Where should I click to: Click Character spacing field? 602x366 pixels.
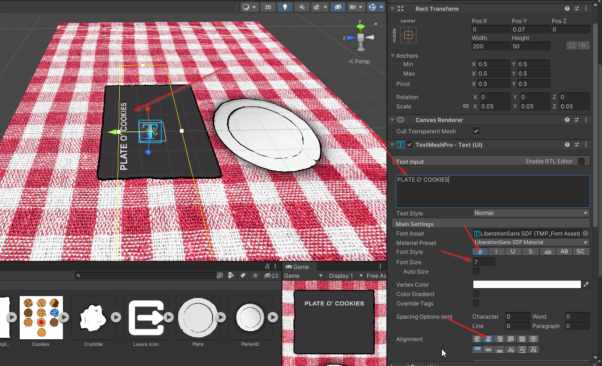tap(517, 316)
